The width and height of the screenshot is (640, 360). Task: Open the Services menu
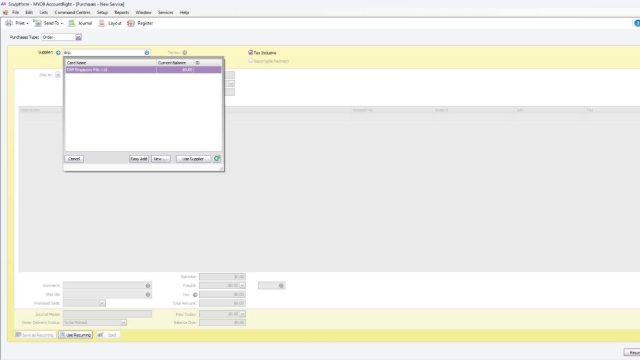point(165,13)
